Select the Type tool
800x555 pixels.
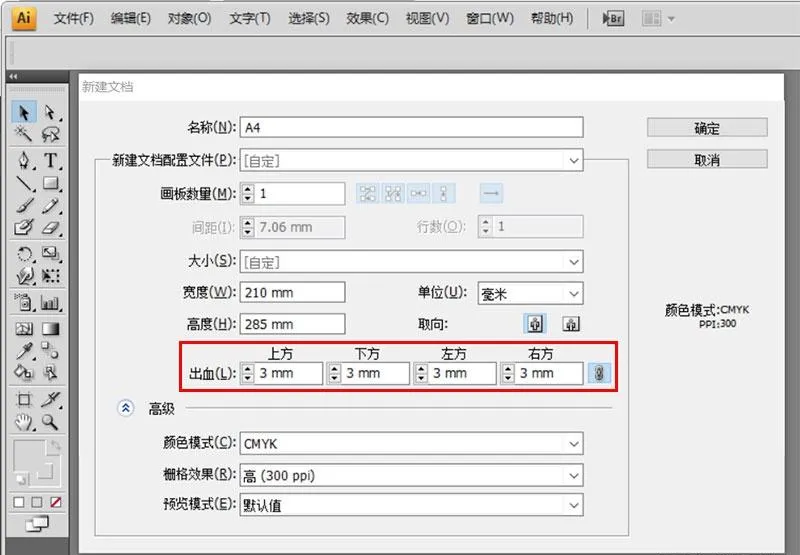(51, 161)
